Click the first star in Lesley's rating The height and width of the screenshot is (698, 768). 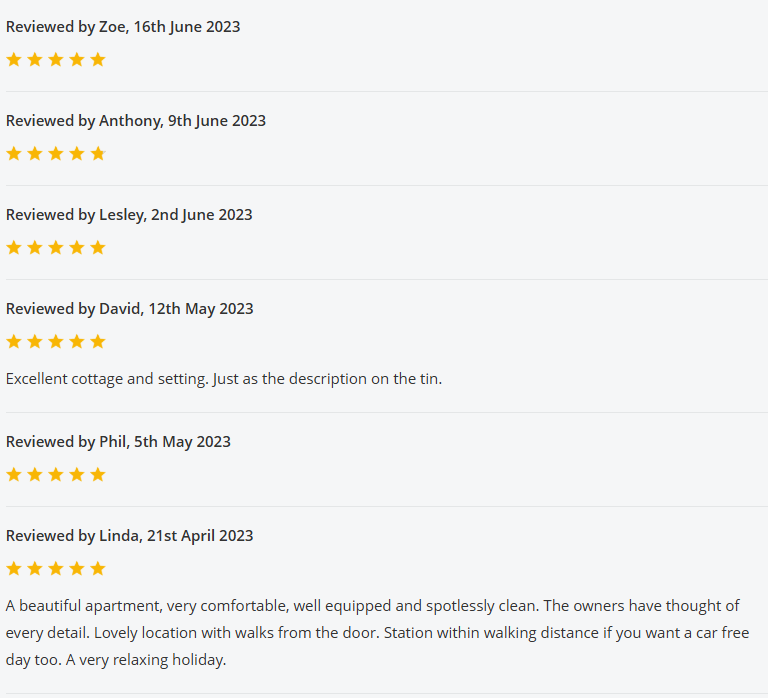pos(14,248)
